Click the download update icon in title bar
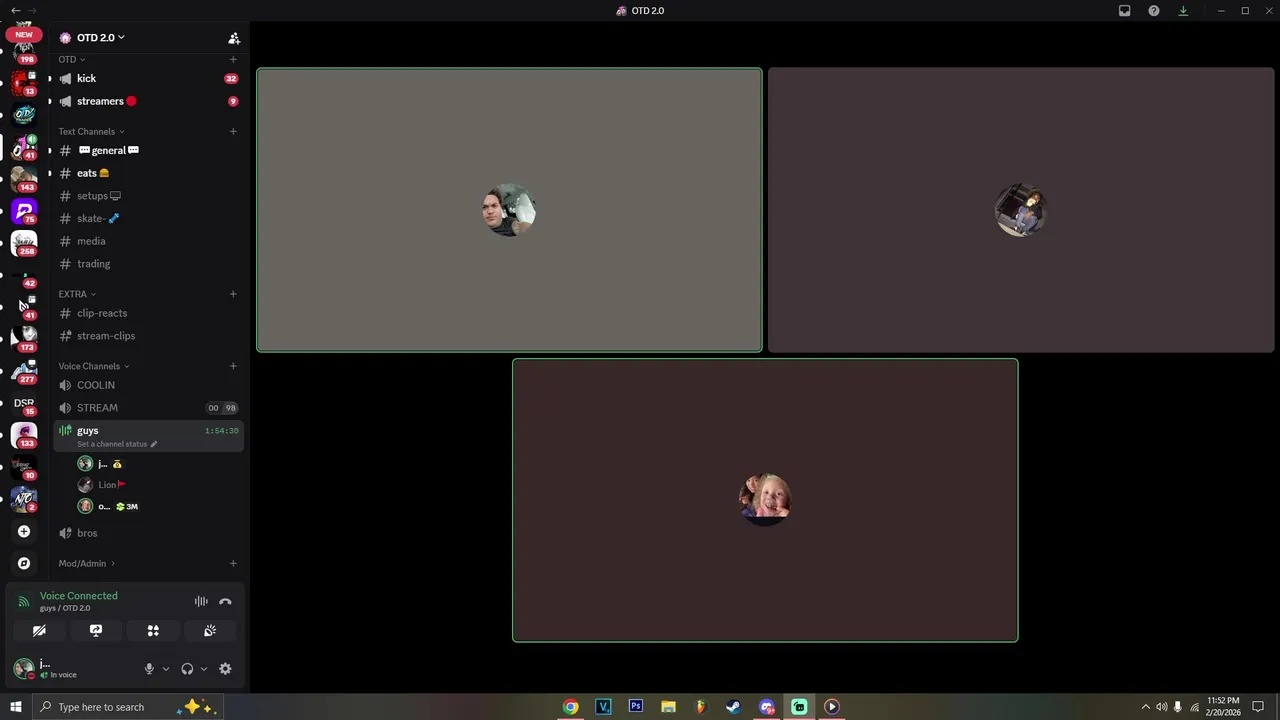The width and height of the screenshot is (1280, 720). [x=1183, y=11]
